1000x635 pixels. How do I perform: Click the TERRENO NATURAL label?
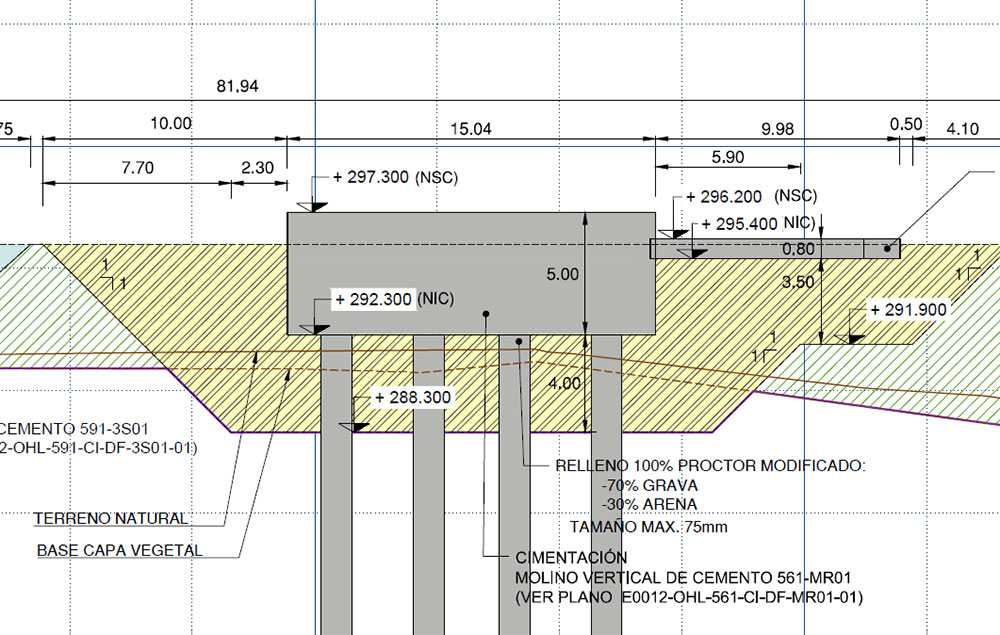point(110,518)
